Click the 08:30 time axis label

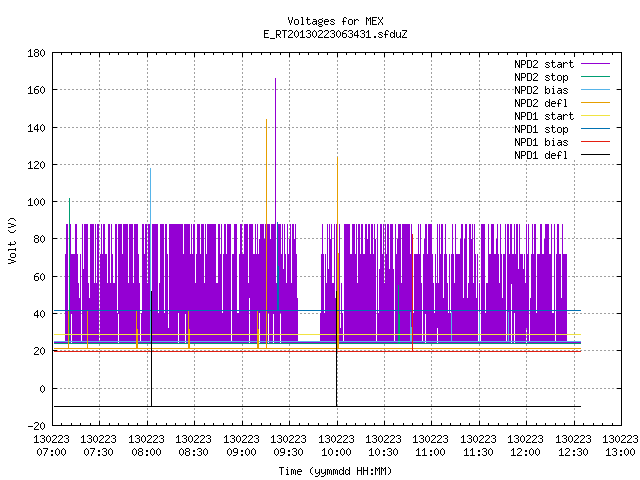[x=193, y=452]
